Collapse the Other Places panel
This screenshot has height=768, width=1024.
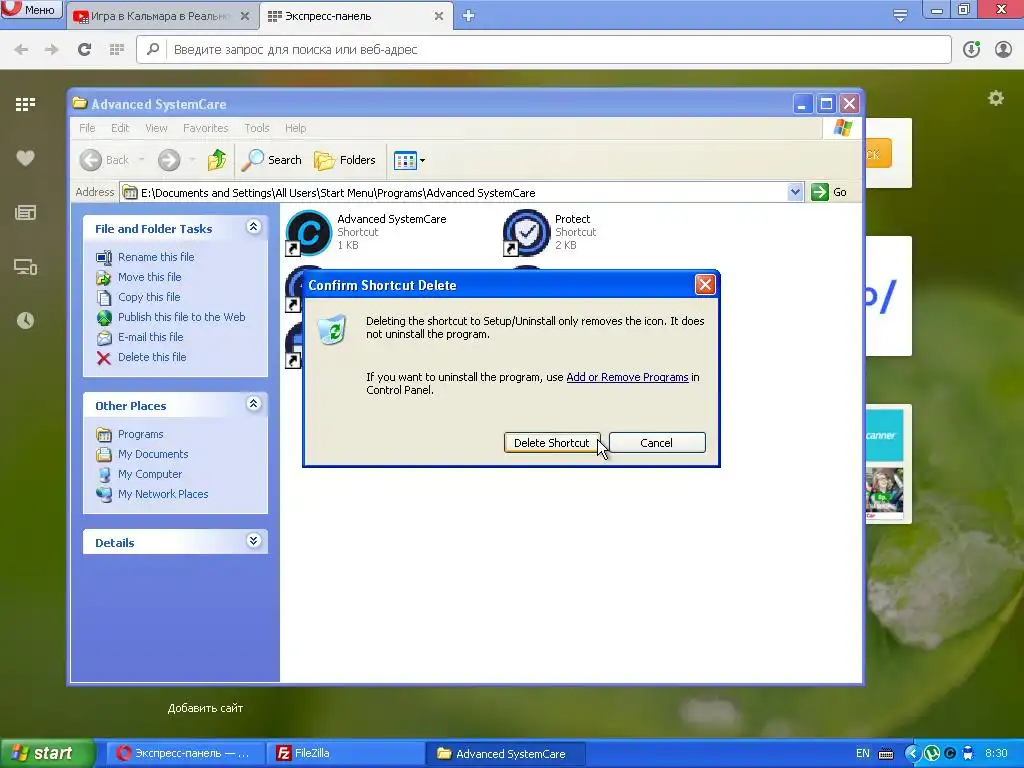[253, 404]
